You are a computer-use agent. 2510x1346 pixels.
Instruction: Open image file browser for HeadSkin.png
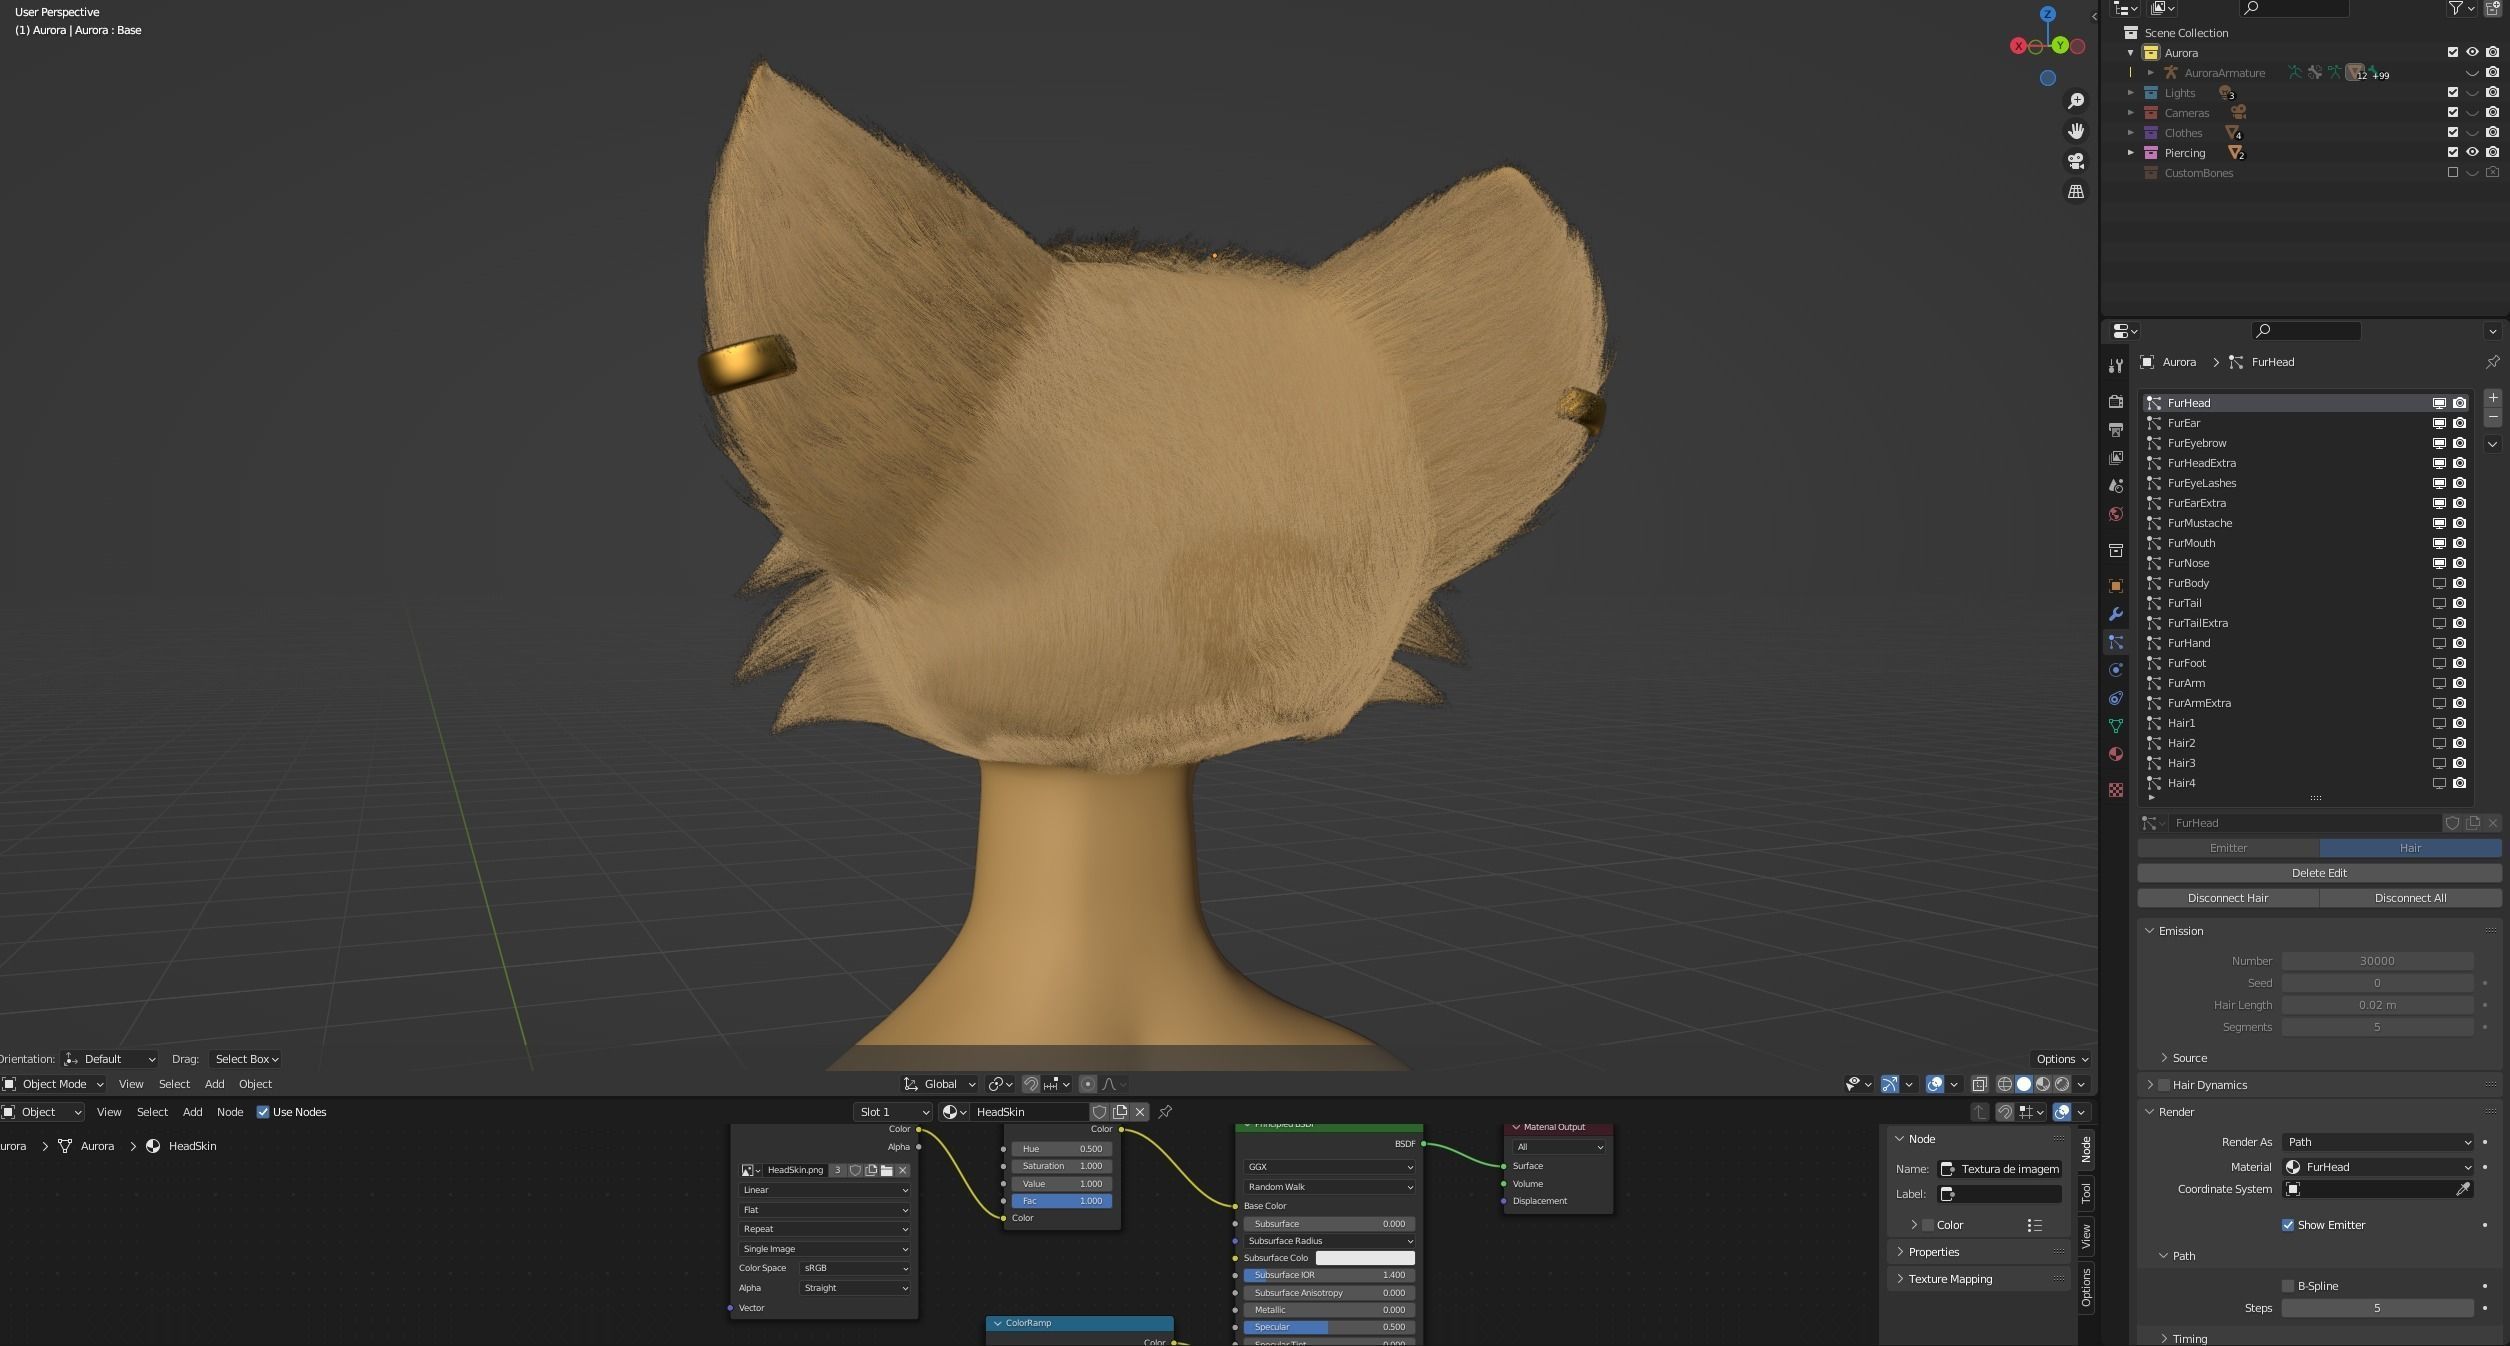pos(887,1170)
